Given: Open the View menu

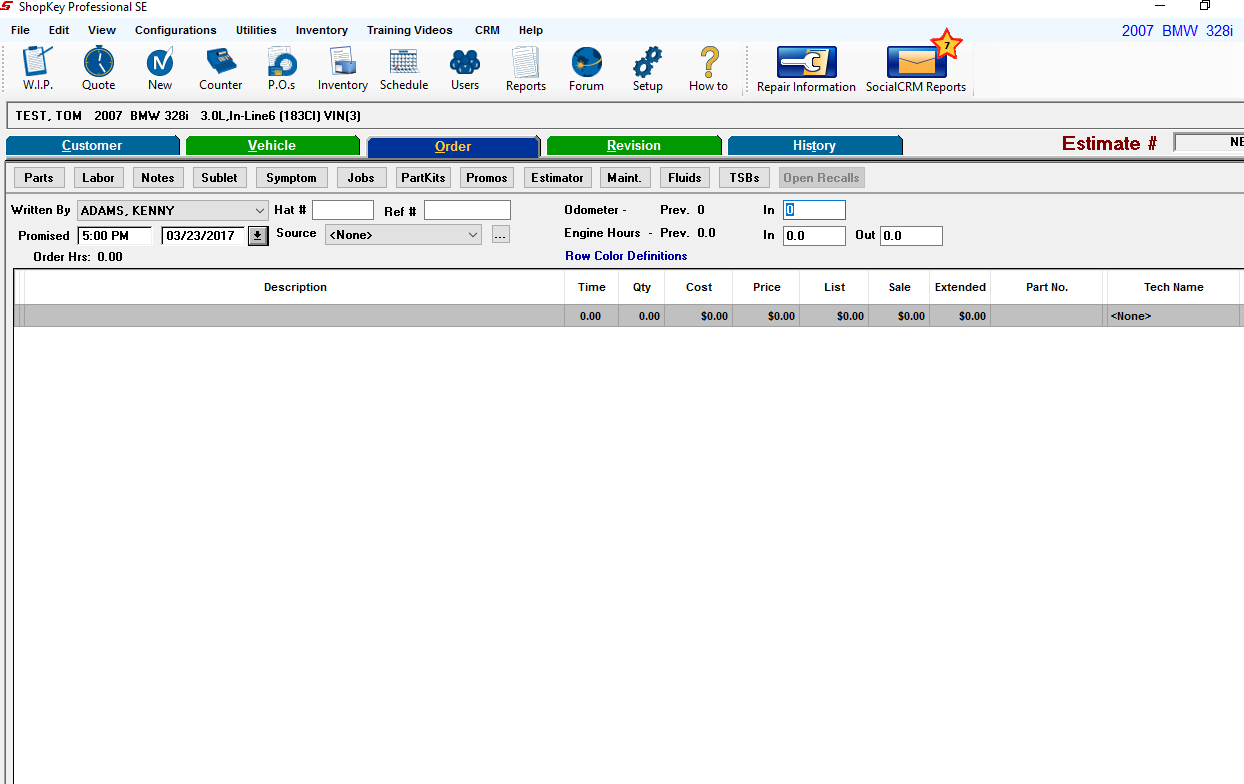Looking at the screenshot, I should coord(102,30).
